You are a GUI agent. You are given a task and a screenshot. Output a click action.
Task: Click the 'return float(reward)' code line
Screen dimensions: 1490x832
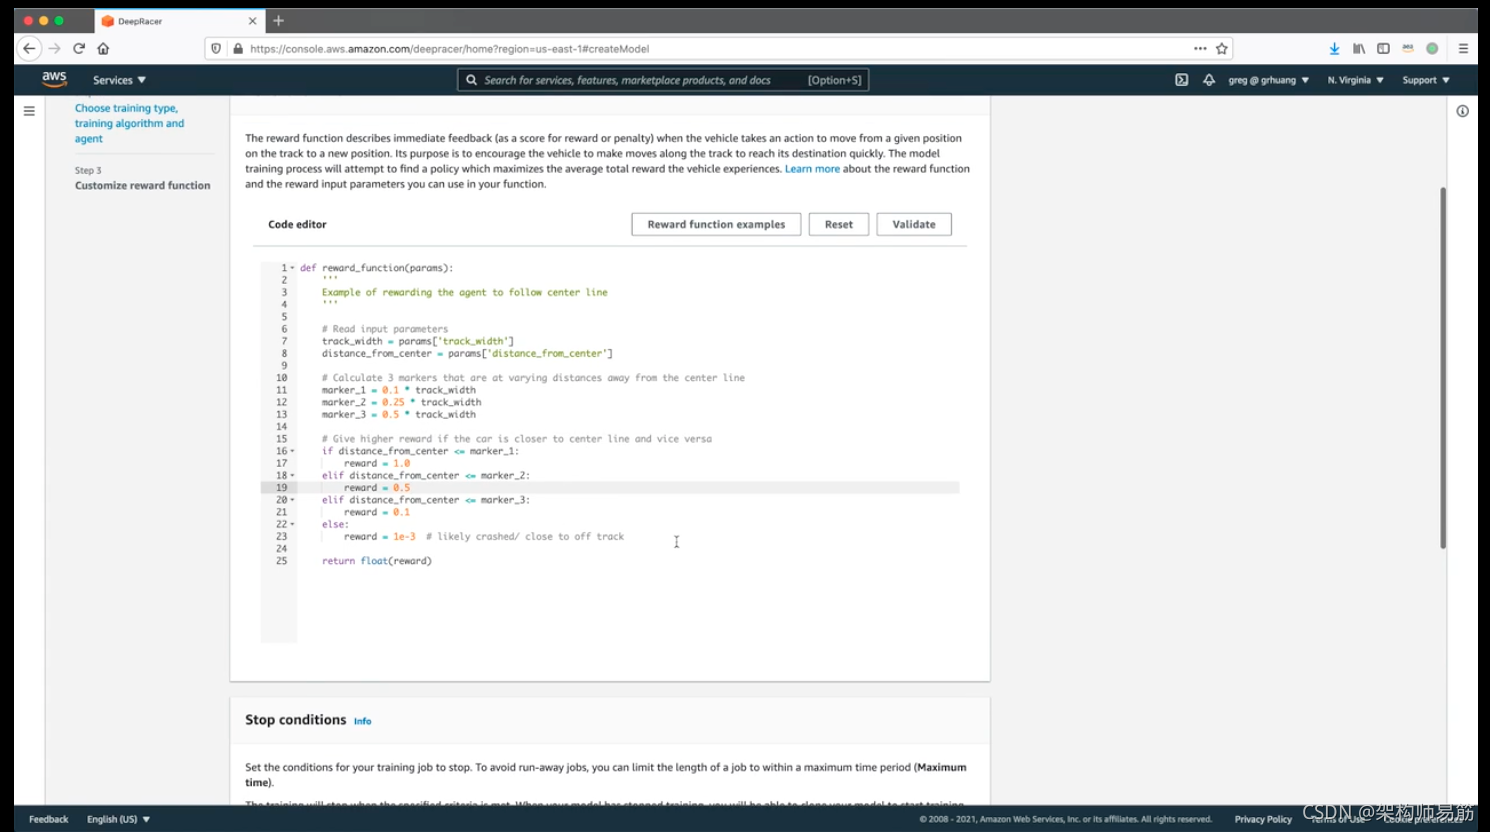click(377, 561)
